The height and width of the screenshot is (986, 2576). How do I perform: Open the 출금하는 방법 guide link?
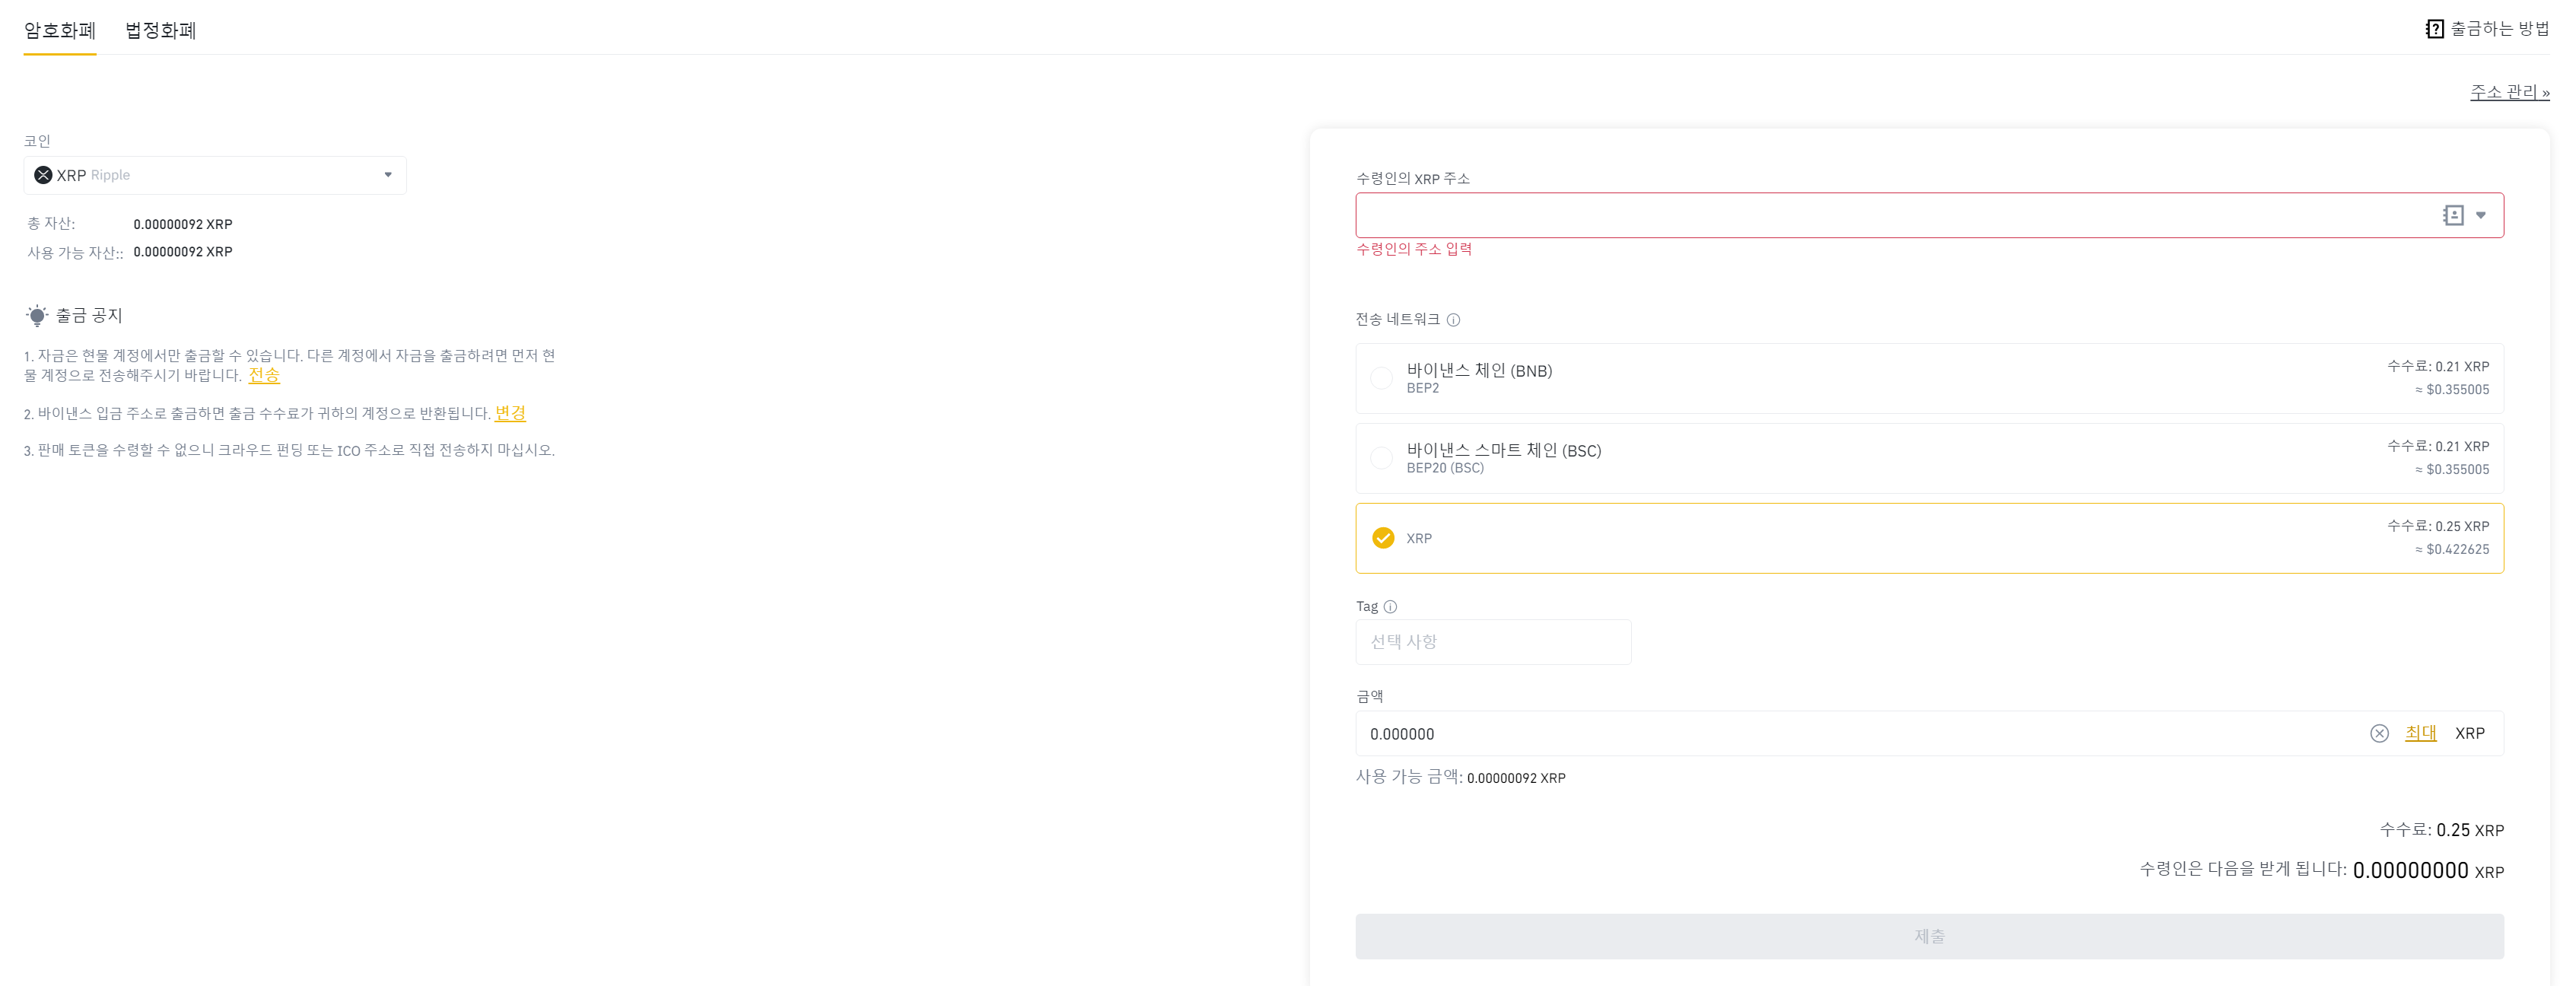point(2499,29)
